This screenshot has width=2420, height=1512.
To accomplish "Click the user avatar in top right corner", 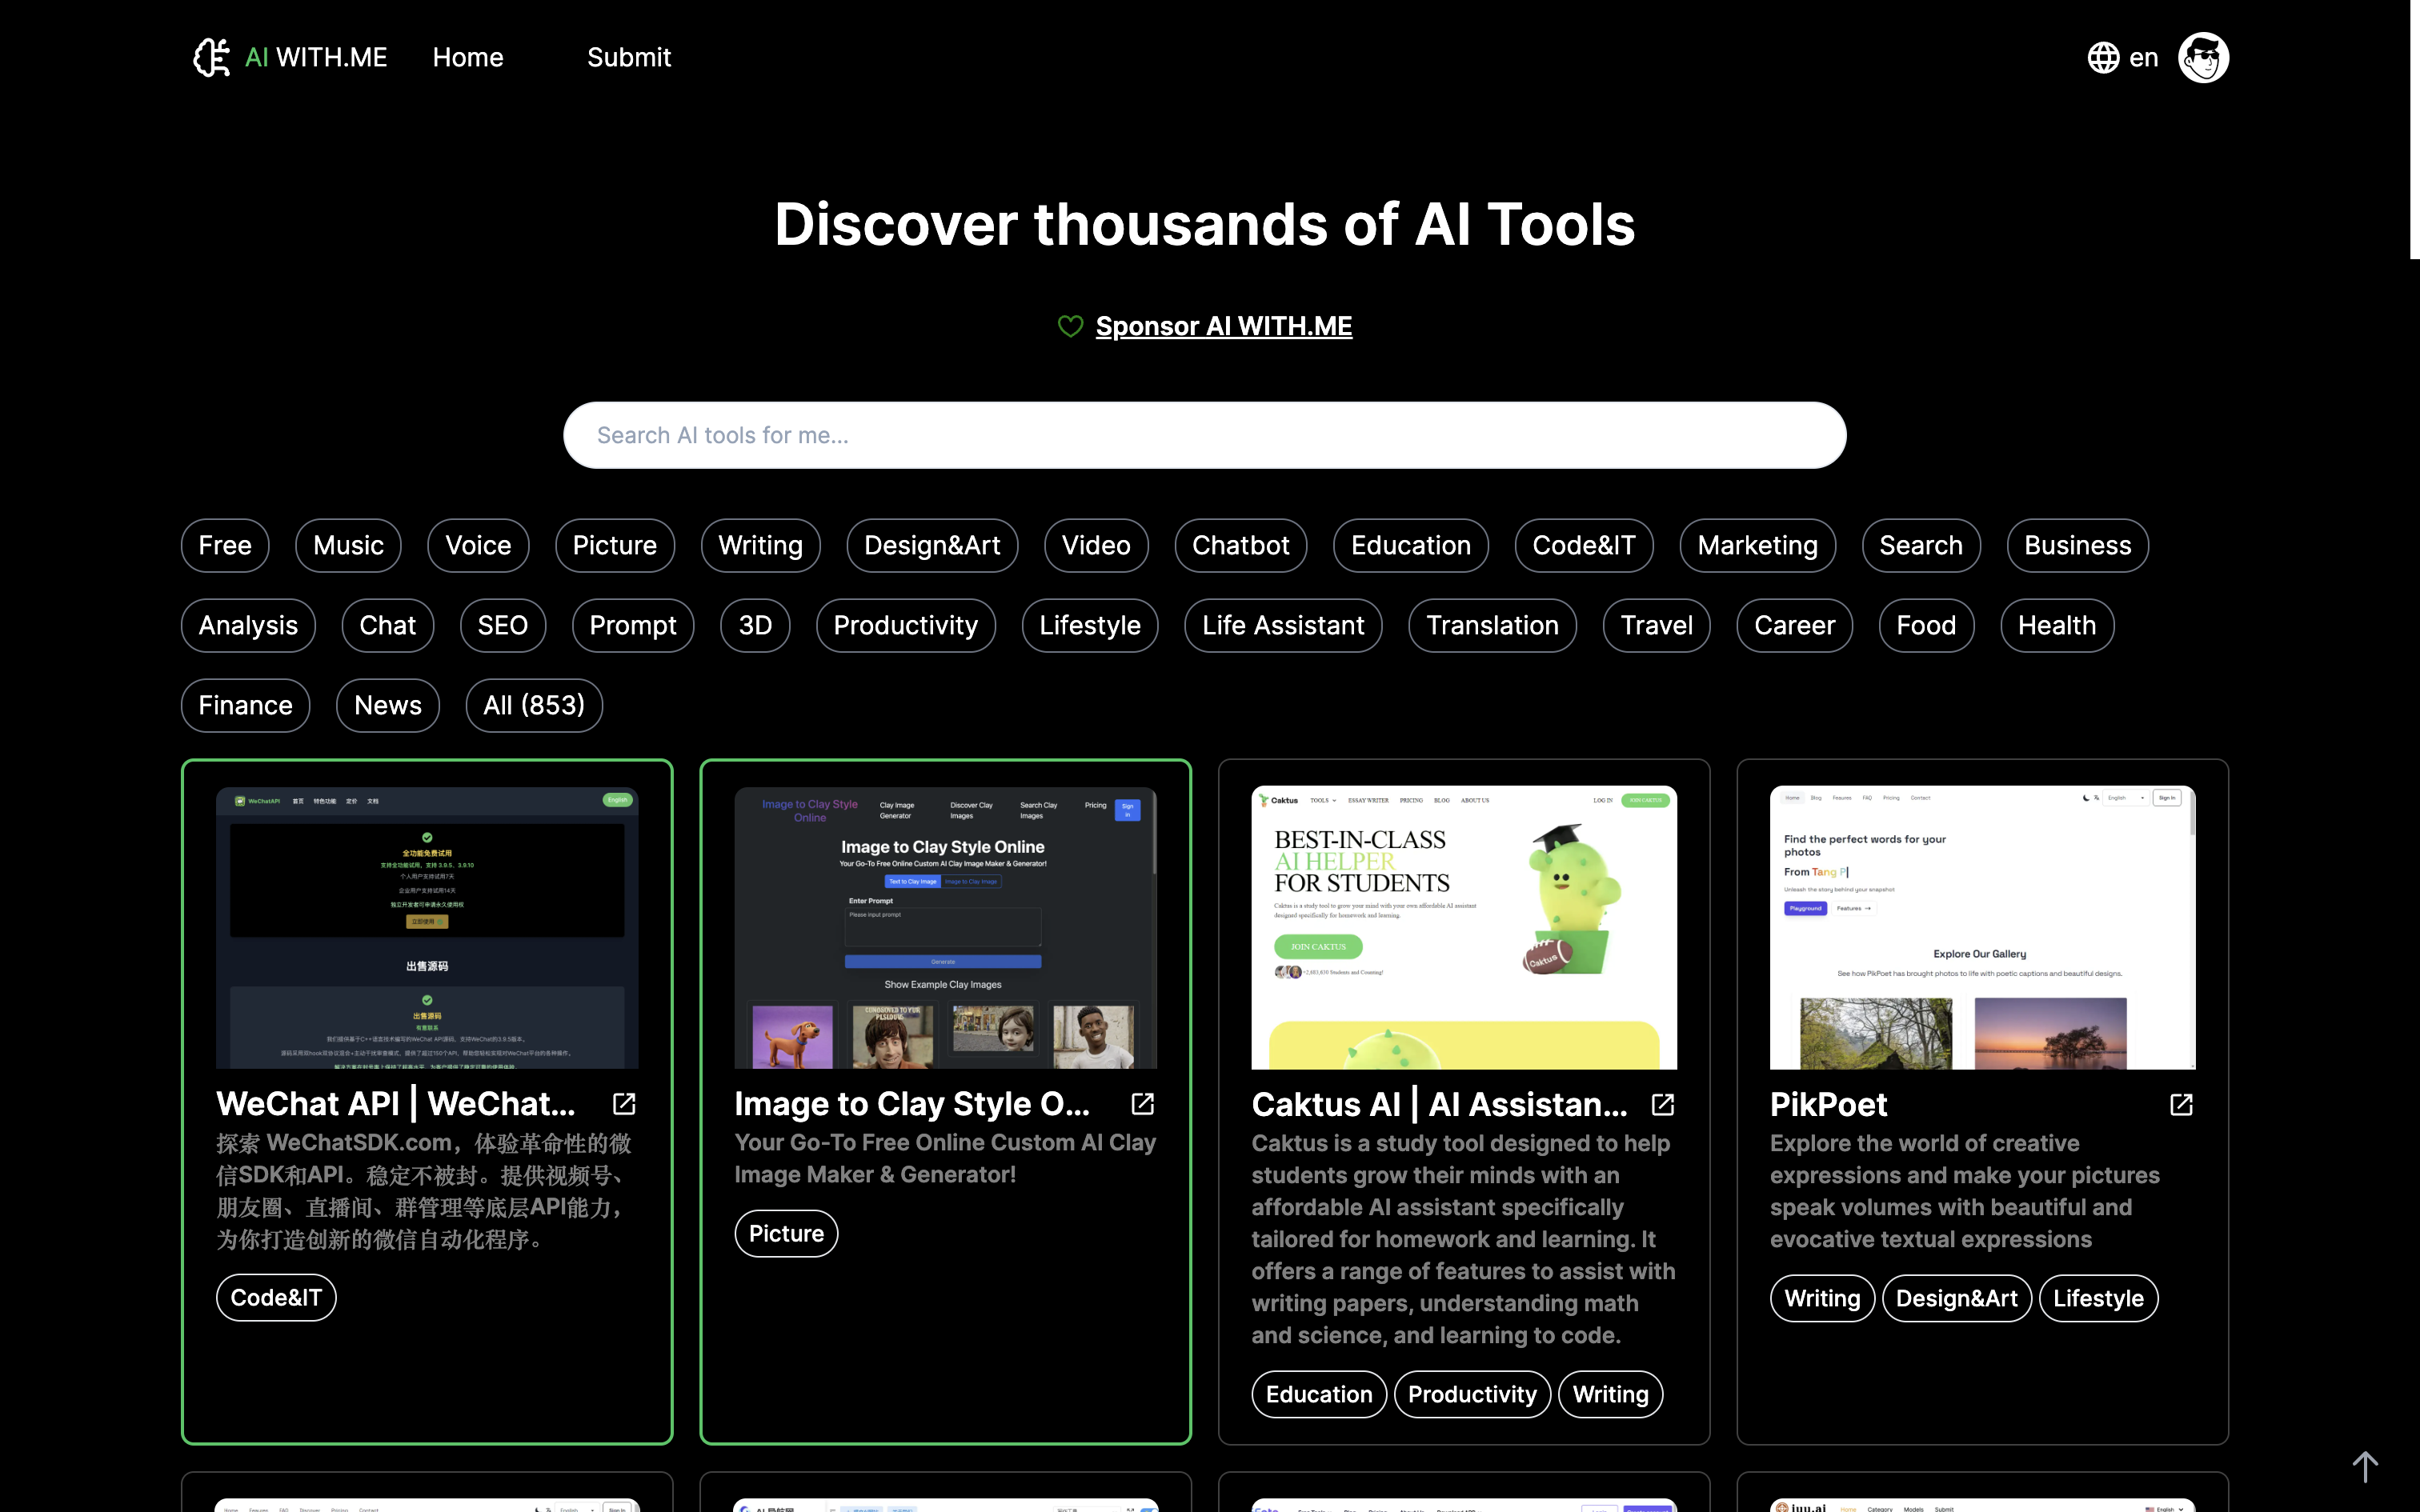I will [2203, 57].
